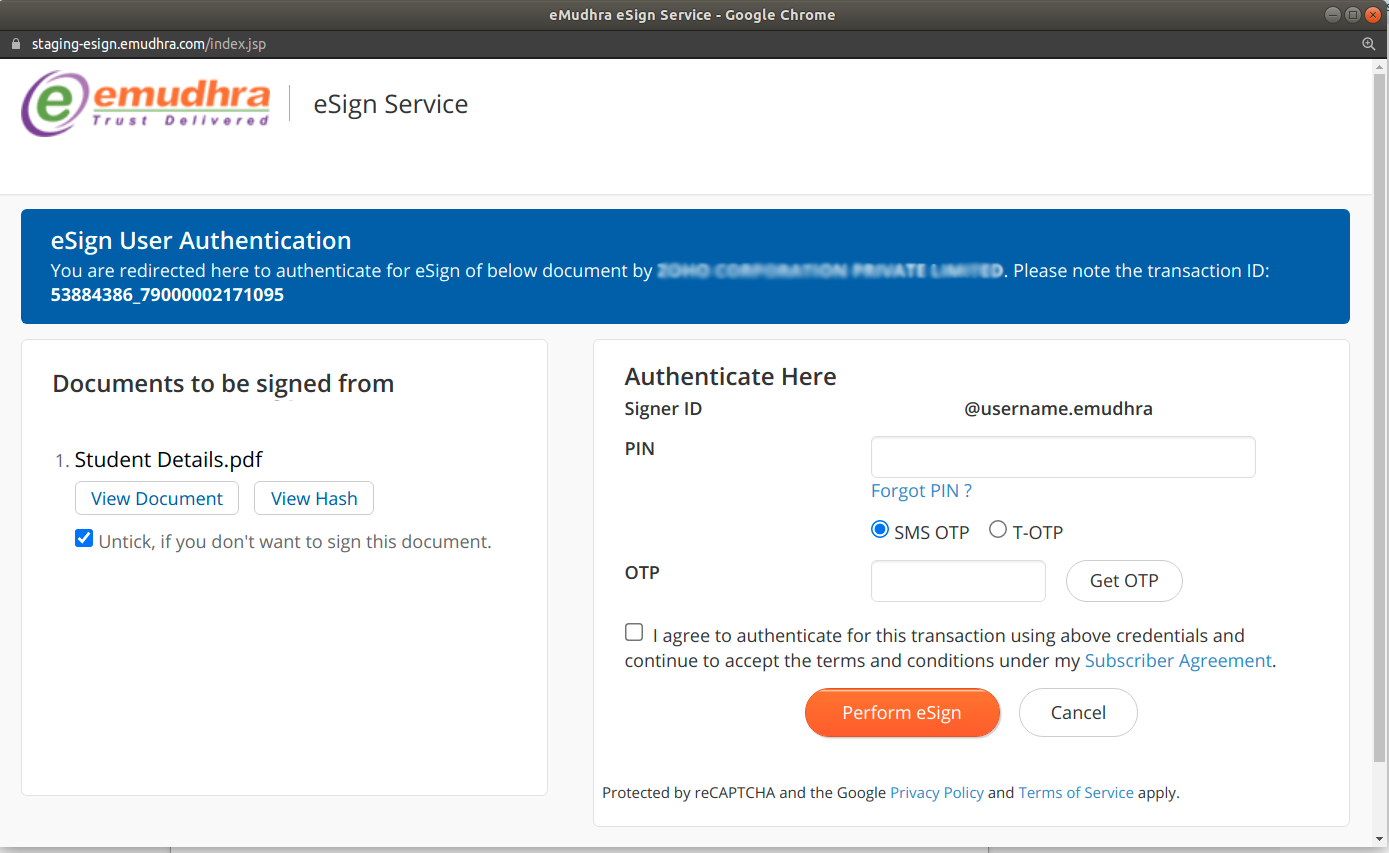1389x853 pixels.
Task: Close the Chrome window
Action: point(1372,15)
